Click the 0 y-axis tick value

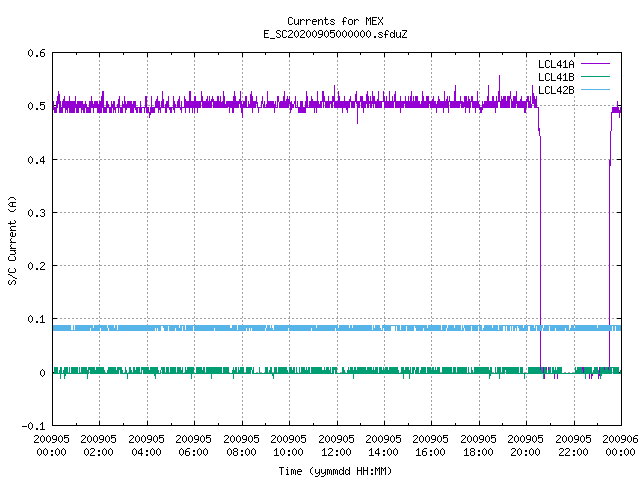point(42,373)
